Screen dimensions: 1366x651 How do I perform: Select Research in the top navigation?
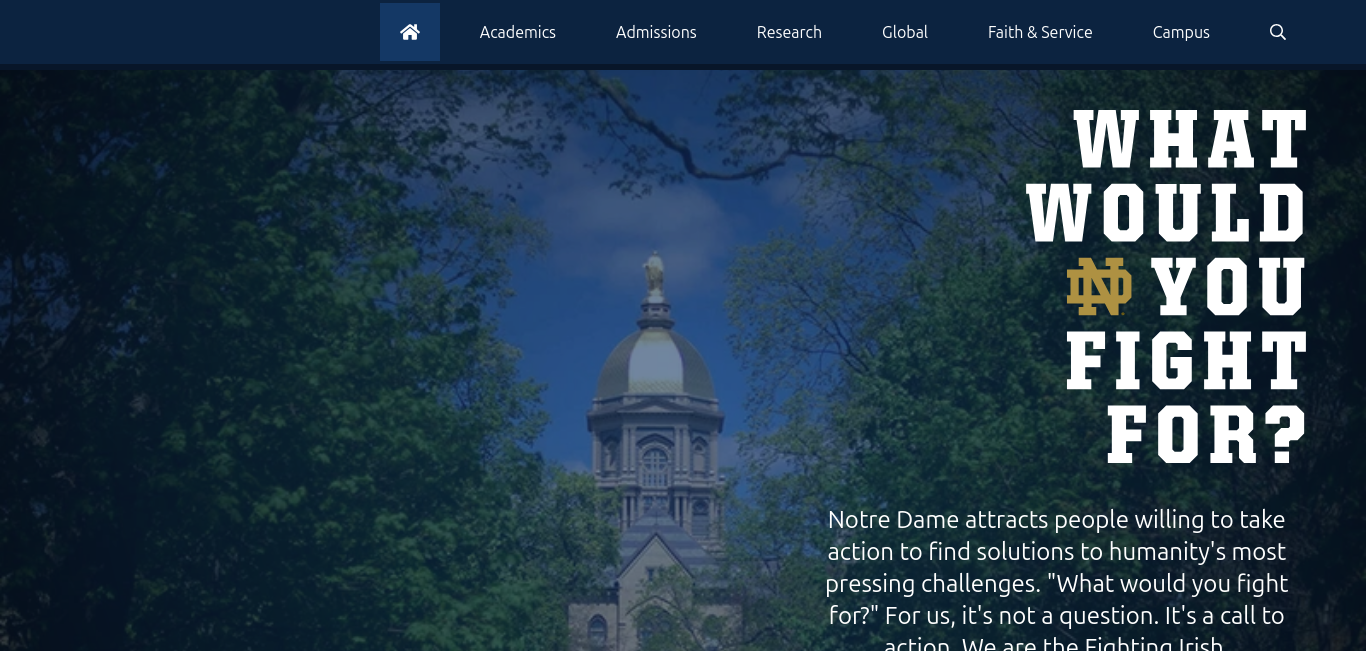(x=789, y=32)
